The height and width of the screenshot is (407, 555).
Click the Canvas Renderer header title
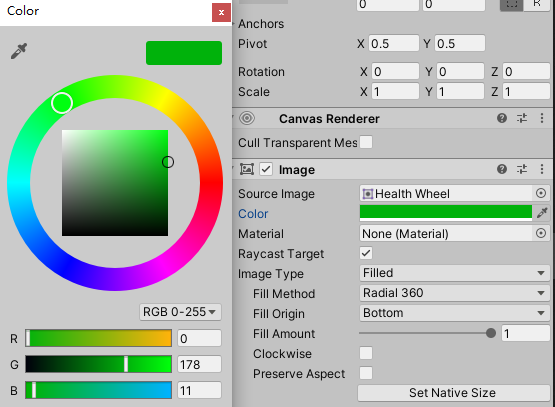click(x=329, y=119)
